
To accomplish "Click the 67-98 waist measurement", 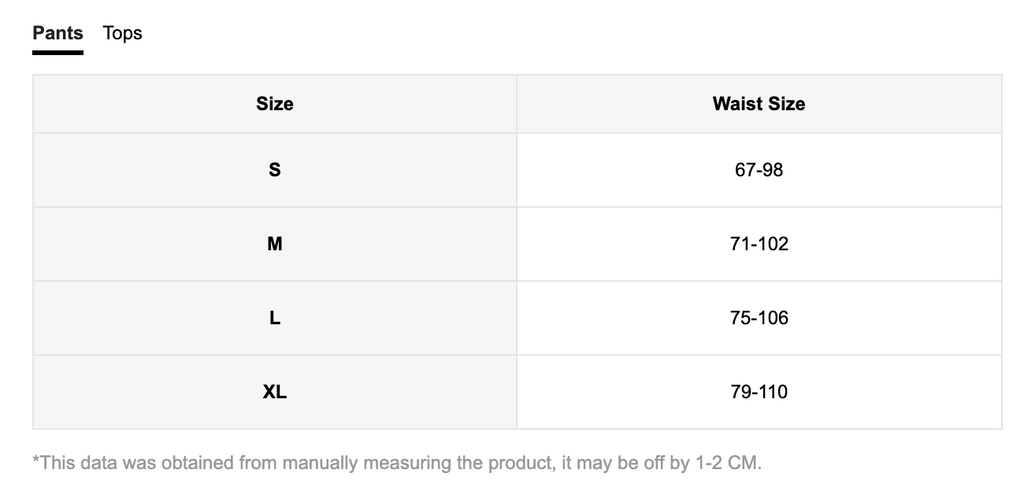I will pos(758,170).
